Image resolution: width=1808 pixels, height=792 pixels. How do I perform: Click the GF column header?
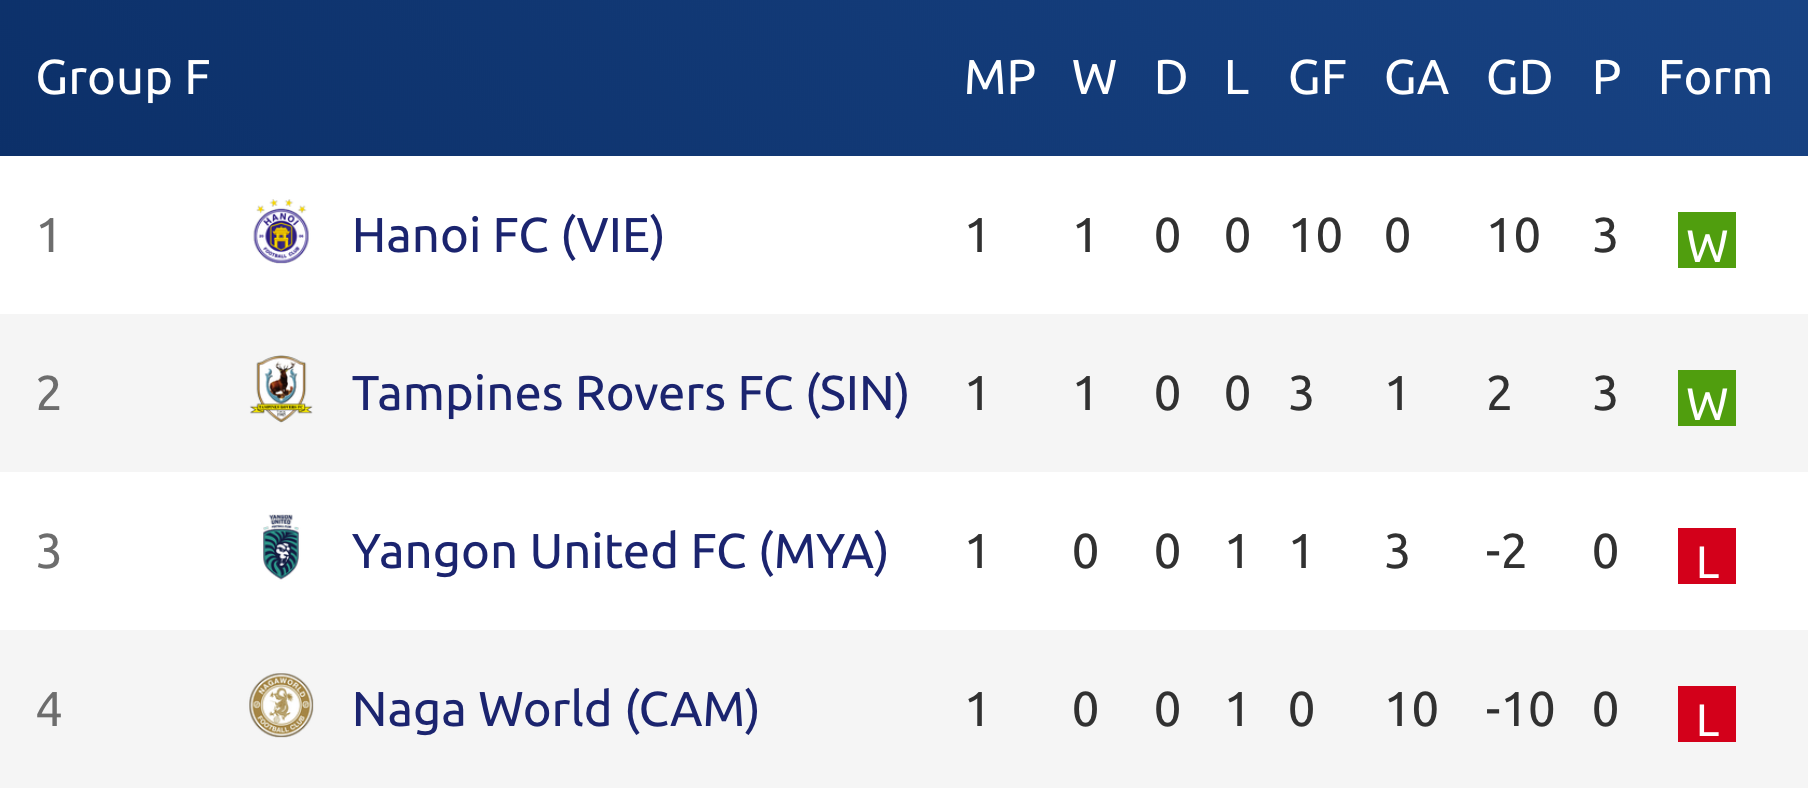pyautogui.click(x=1317, y=78)
